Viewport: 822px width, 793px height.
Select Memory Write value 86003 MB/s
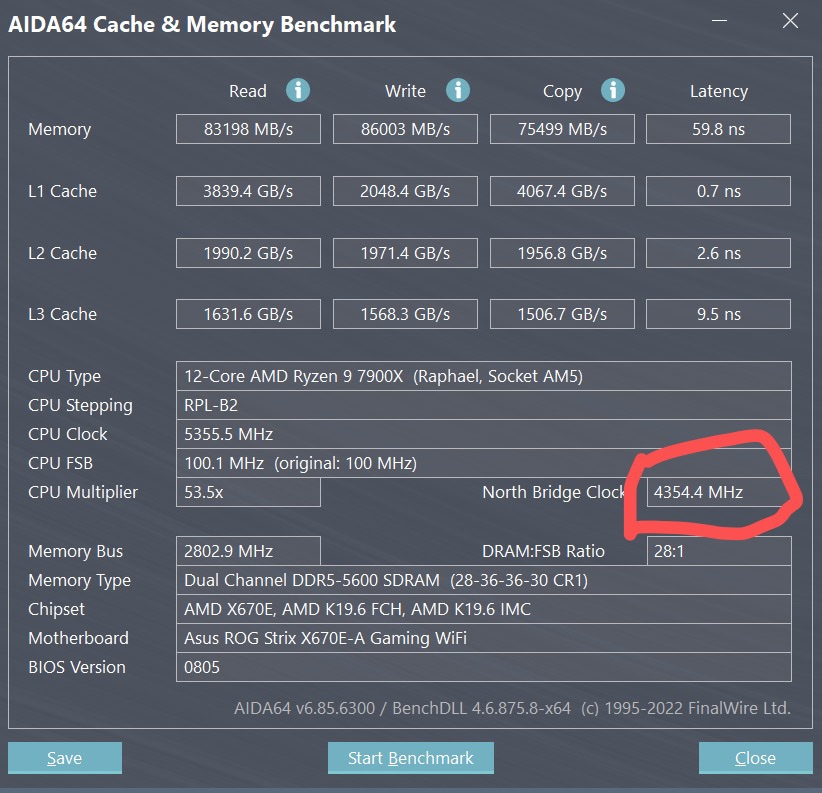point(405,129)
